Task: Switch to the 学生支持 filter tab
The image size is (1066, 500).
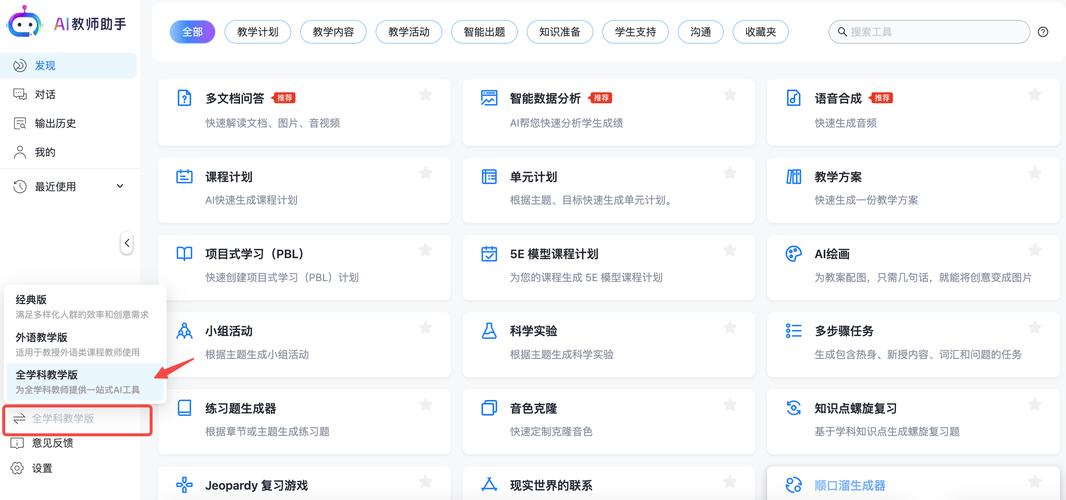Action: pyautogui.click(x=635, y=32)
